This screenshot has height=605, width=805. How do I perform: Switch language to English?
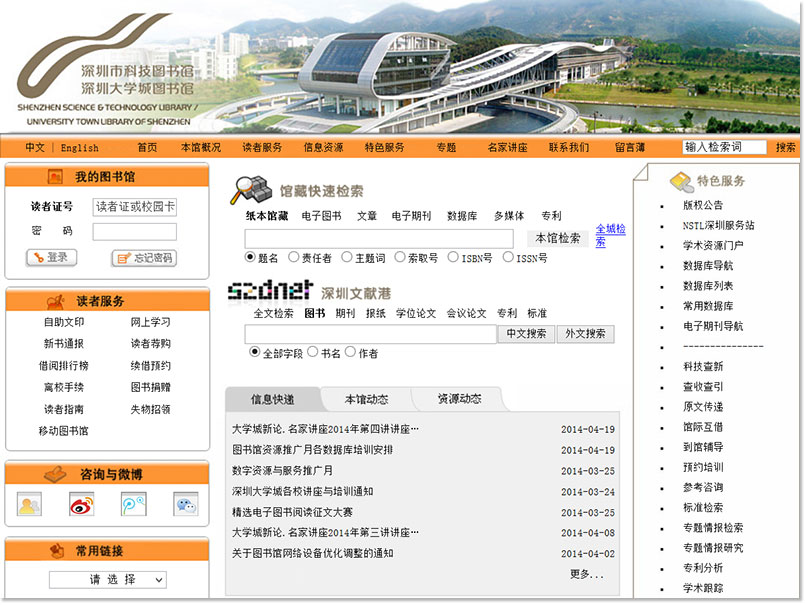tap(80, 147)
